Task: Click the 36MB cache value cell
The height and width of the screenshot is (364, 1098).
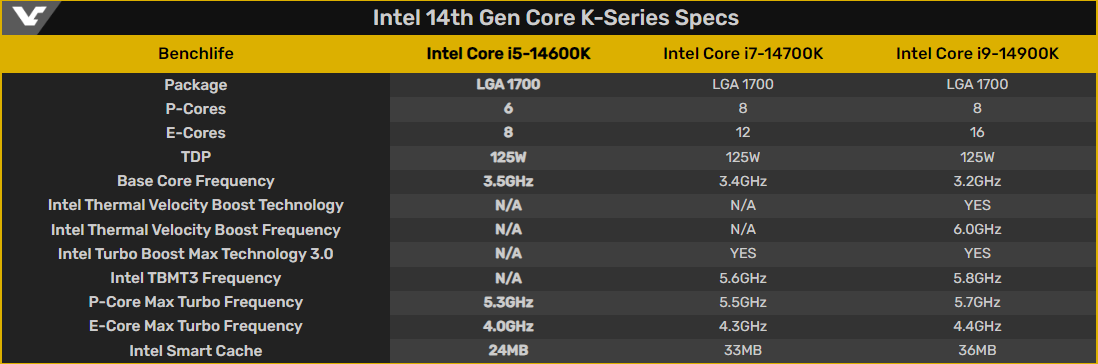Action: [x=977, y=351]
